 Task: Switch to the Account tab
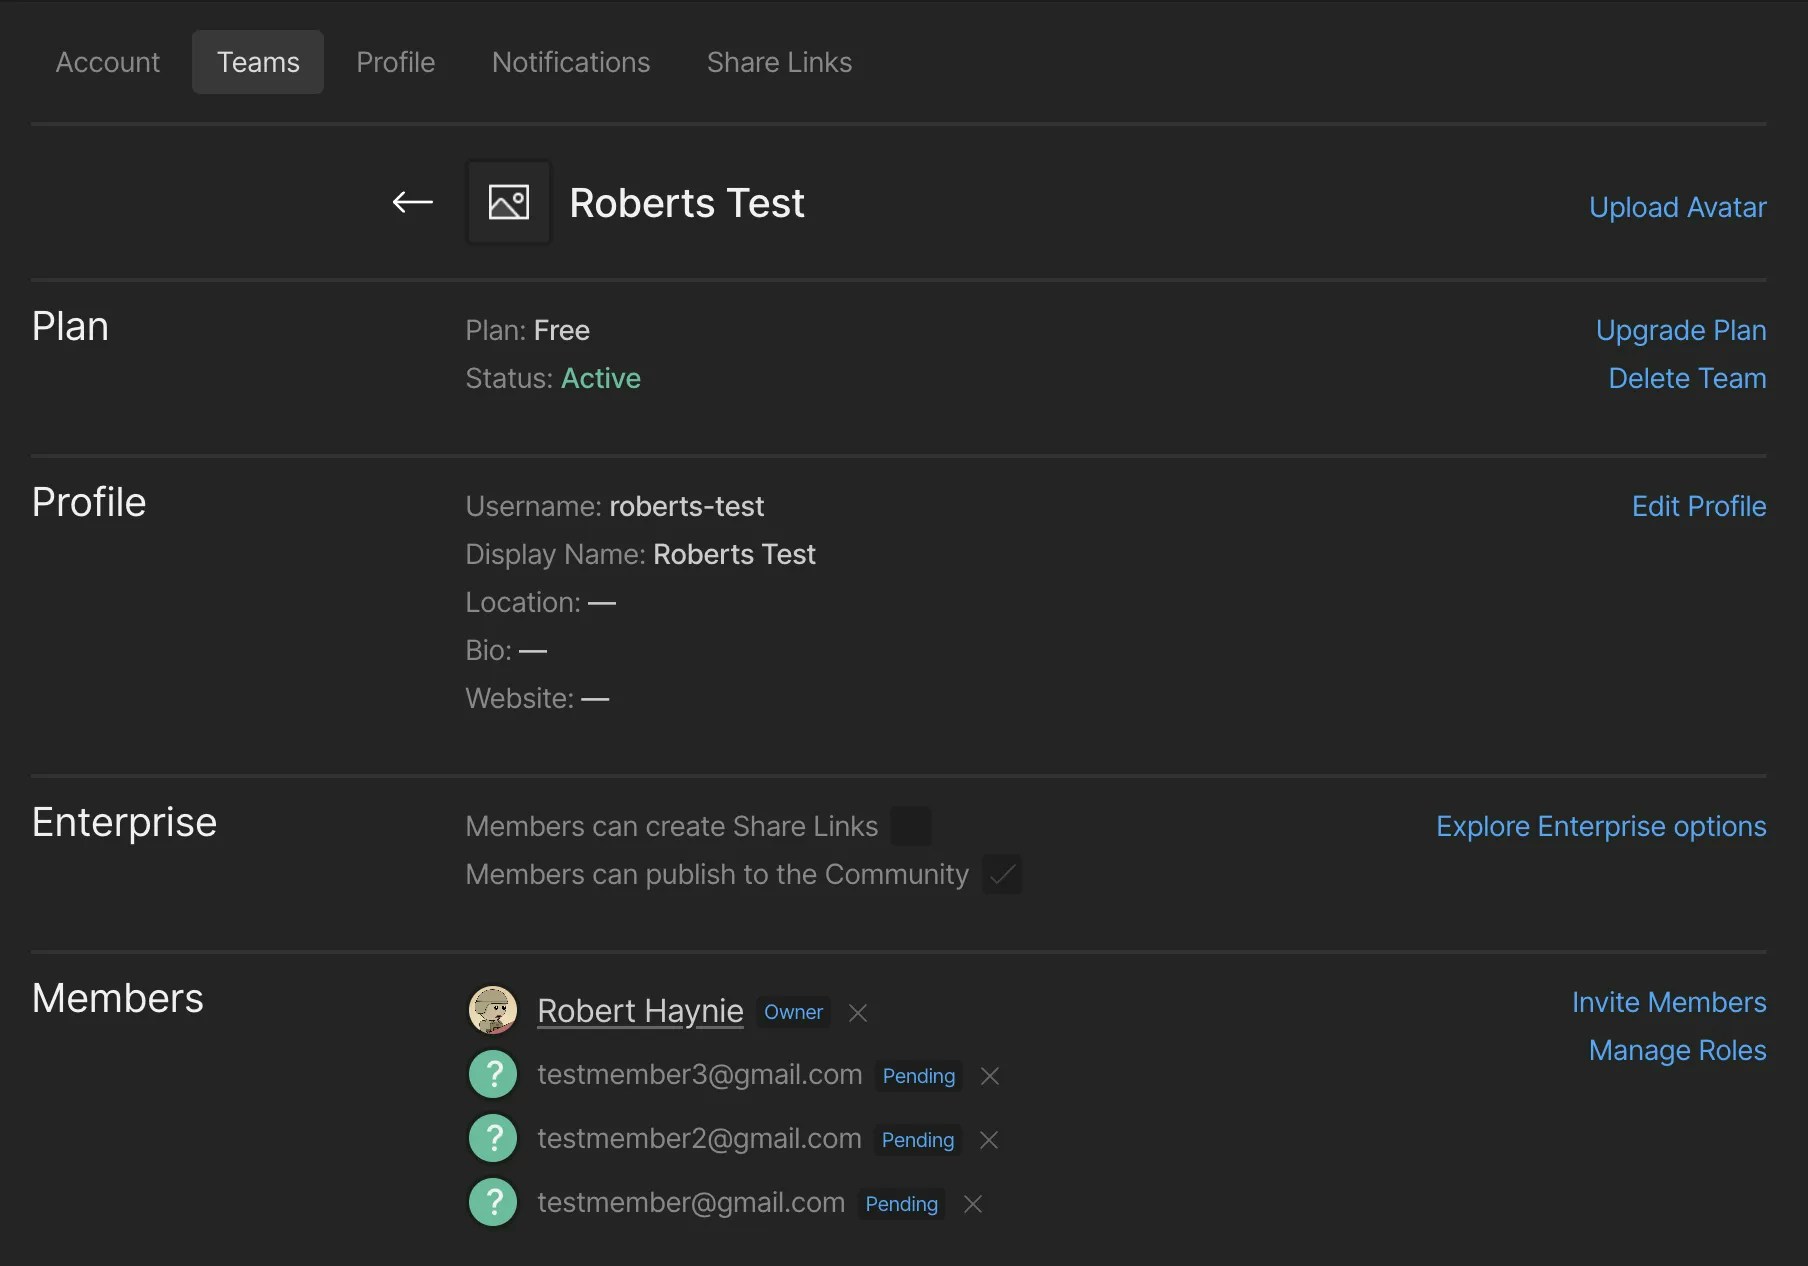tap(108, 62)
